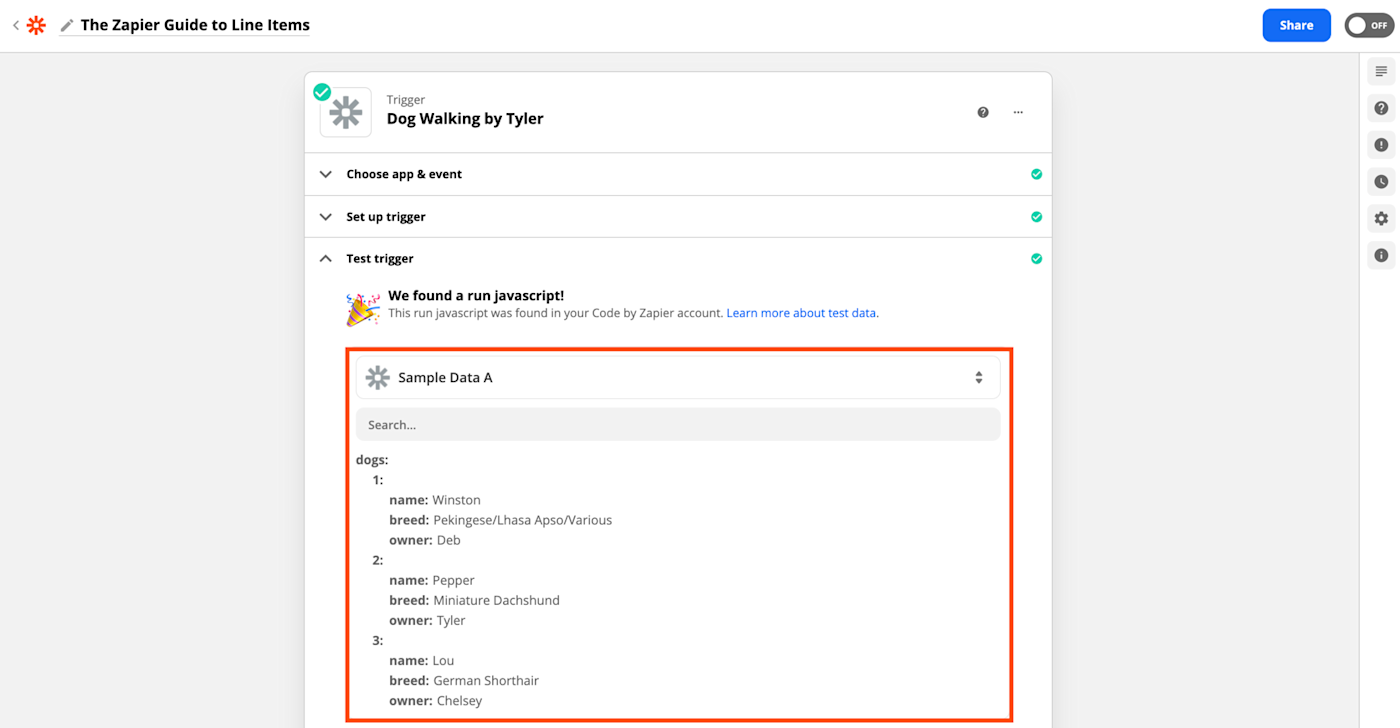The image size is (1400, 728).
Task: Click the back arrow next to Zapier logo
Action: click(x=15, y=25)
